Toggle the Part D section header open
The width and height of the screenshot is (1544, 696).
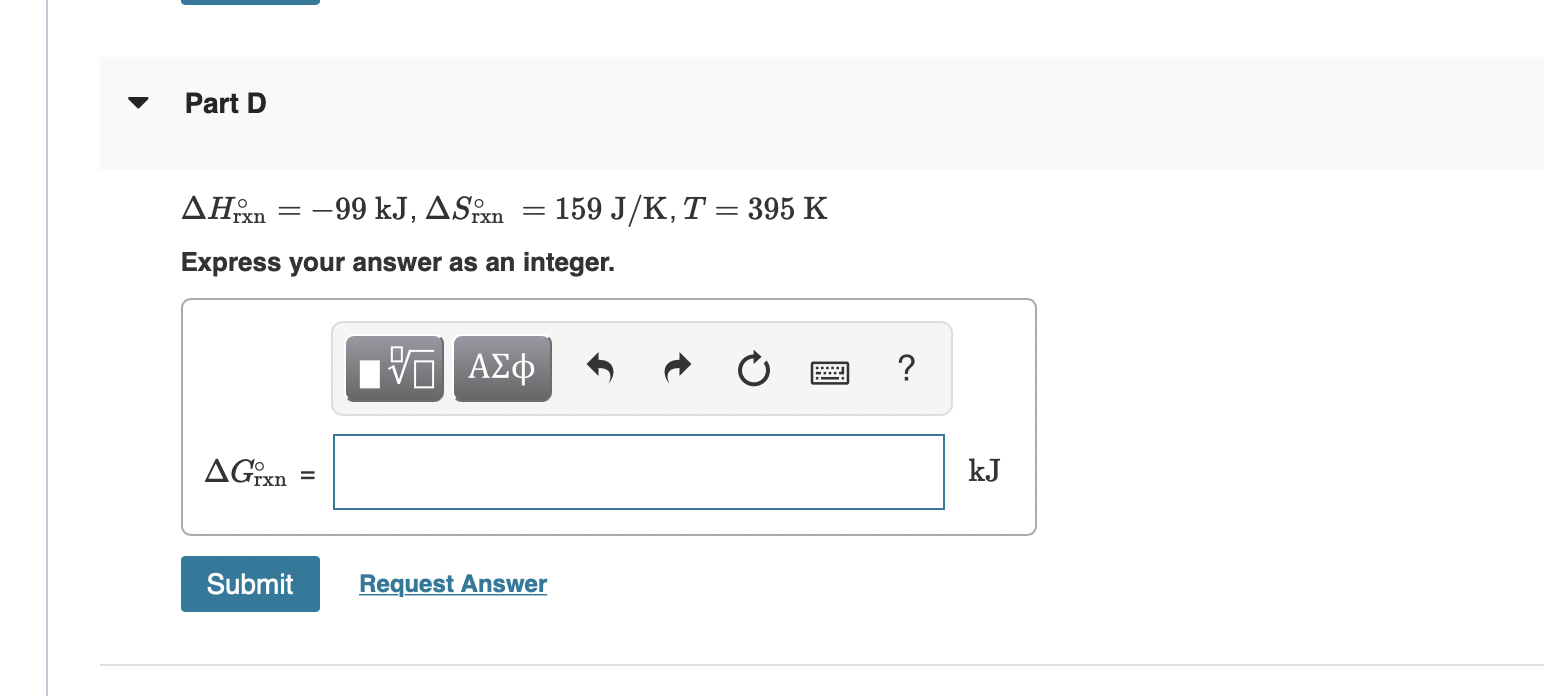pos(137,102)
